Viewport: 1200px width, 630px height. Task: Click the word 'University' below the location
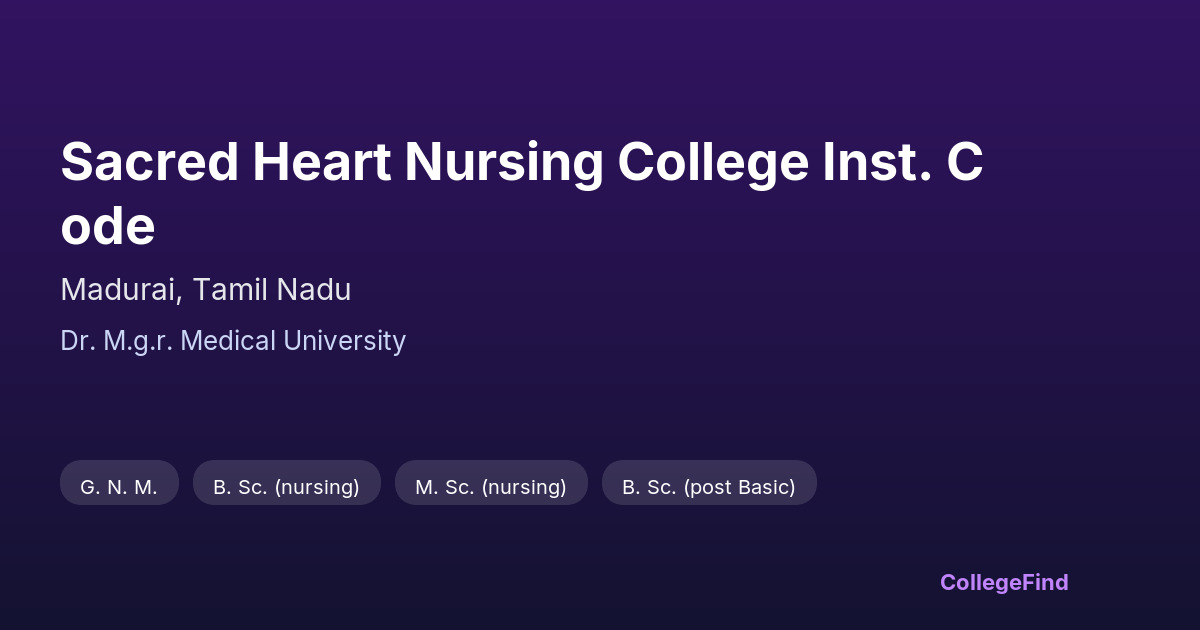click(345, 341)
